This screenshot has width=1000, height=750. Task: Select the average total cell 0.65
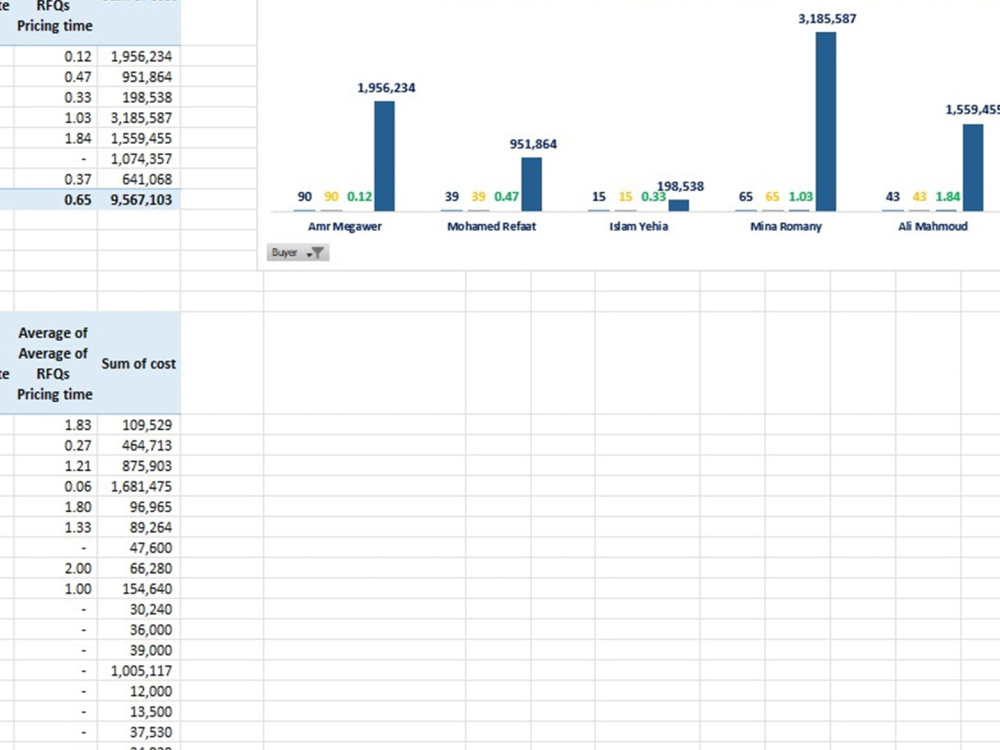point(55,200)
